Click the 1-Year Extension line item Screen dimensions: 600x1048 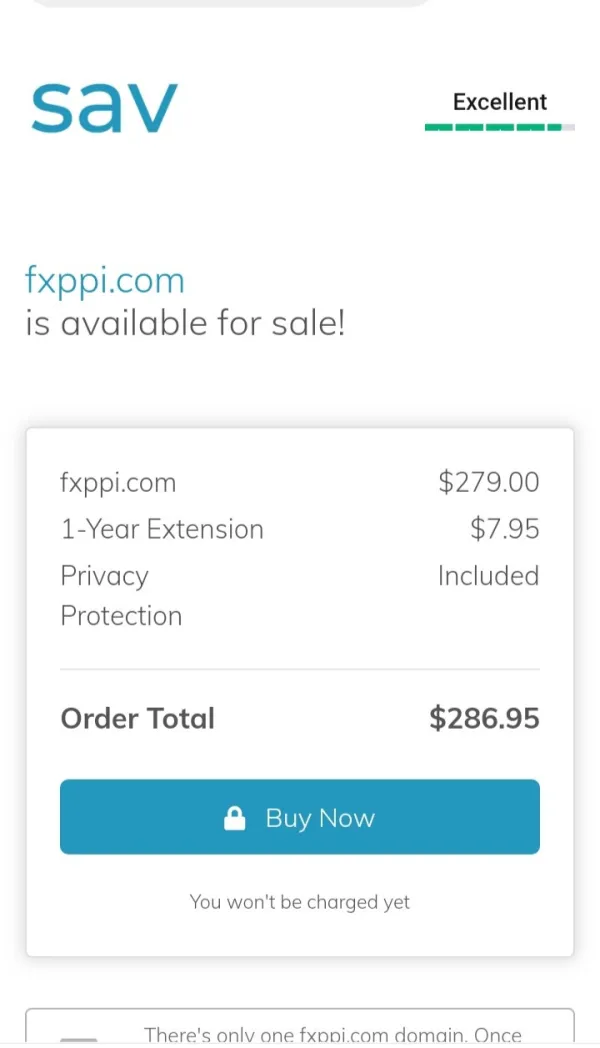[x=162, y=529]
